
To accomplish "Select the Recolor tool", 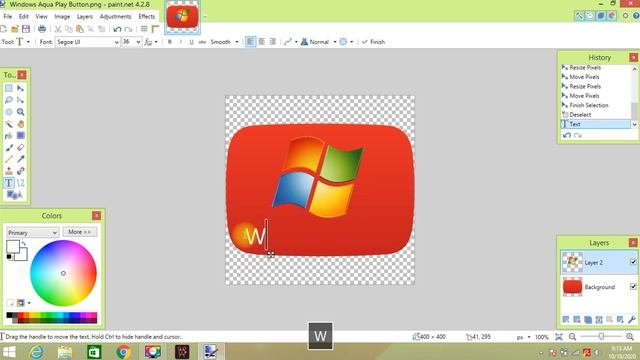I will tap(20, 171).
